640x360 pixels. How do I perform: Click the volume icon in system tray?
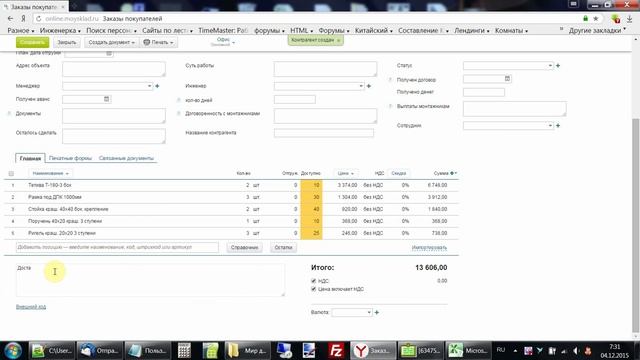(576, 351)
